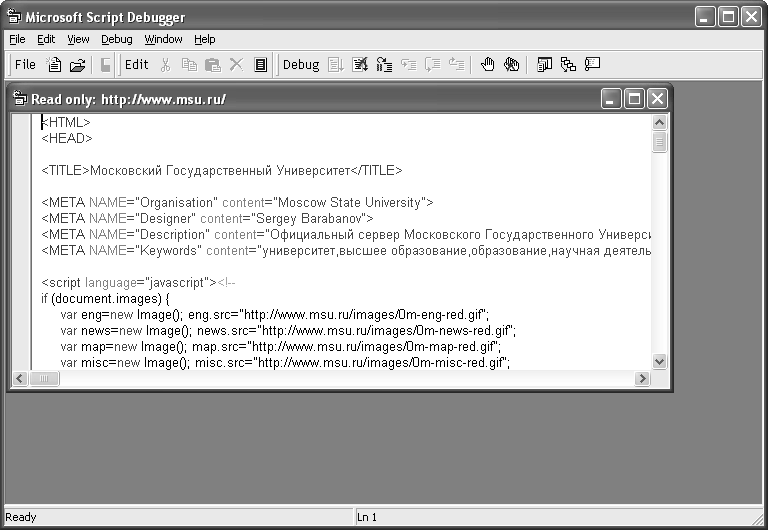Open the Edit menu
The image size is (768, 530).
(46, 39)
